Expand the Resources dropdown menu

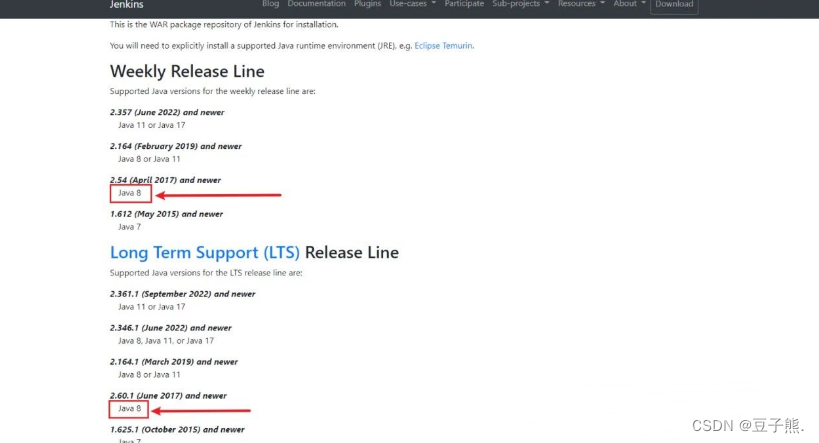[581, 4]
